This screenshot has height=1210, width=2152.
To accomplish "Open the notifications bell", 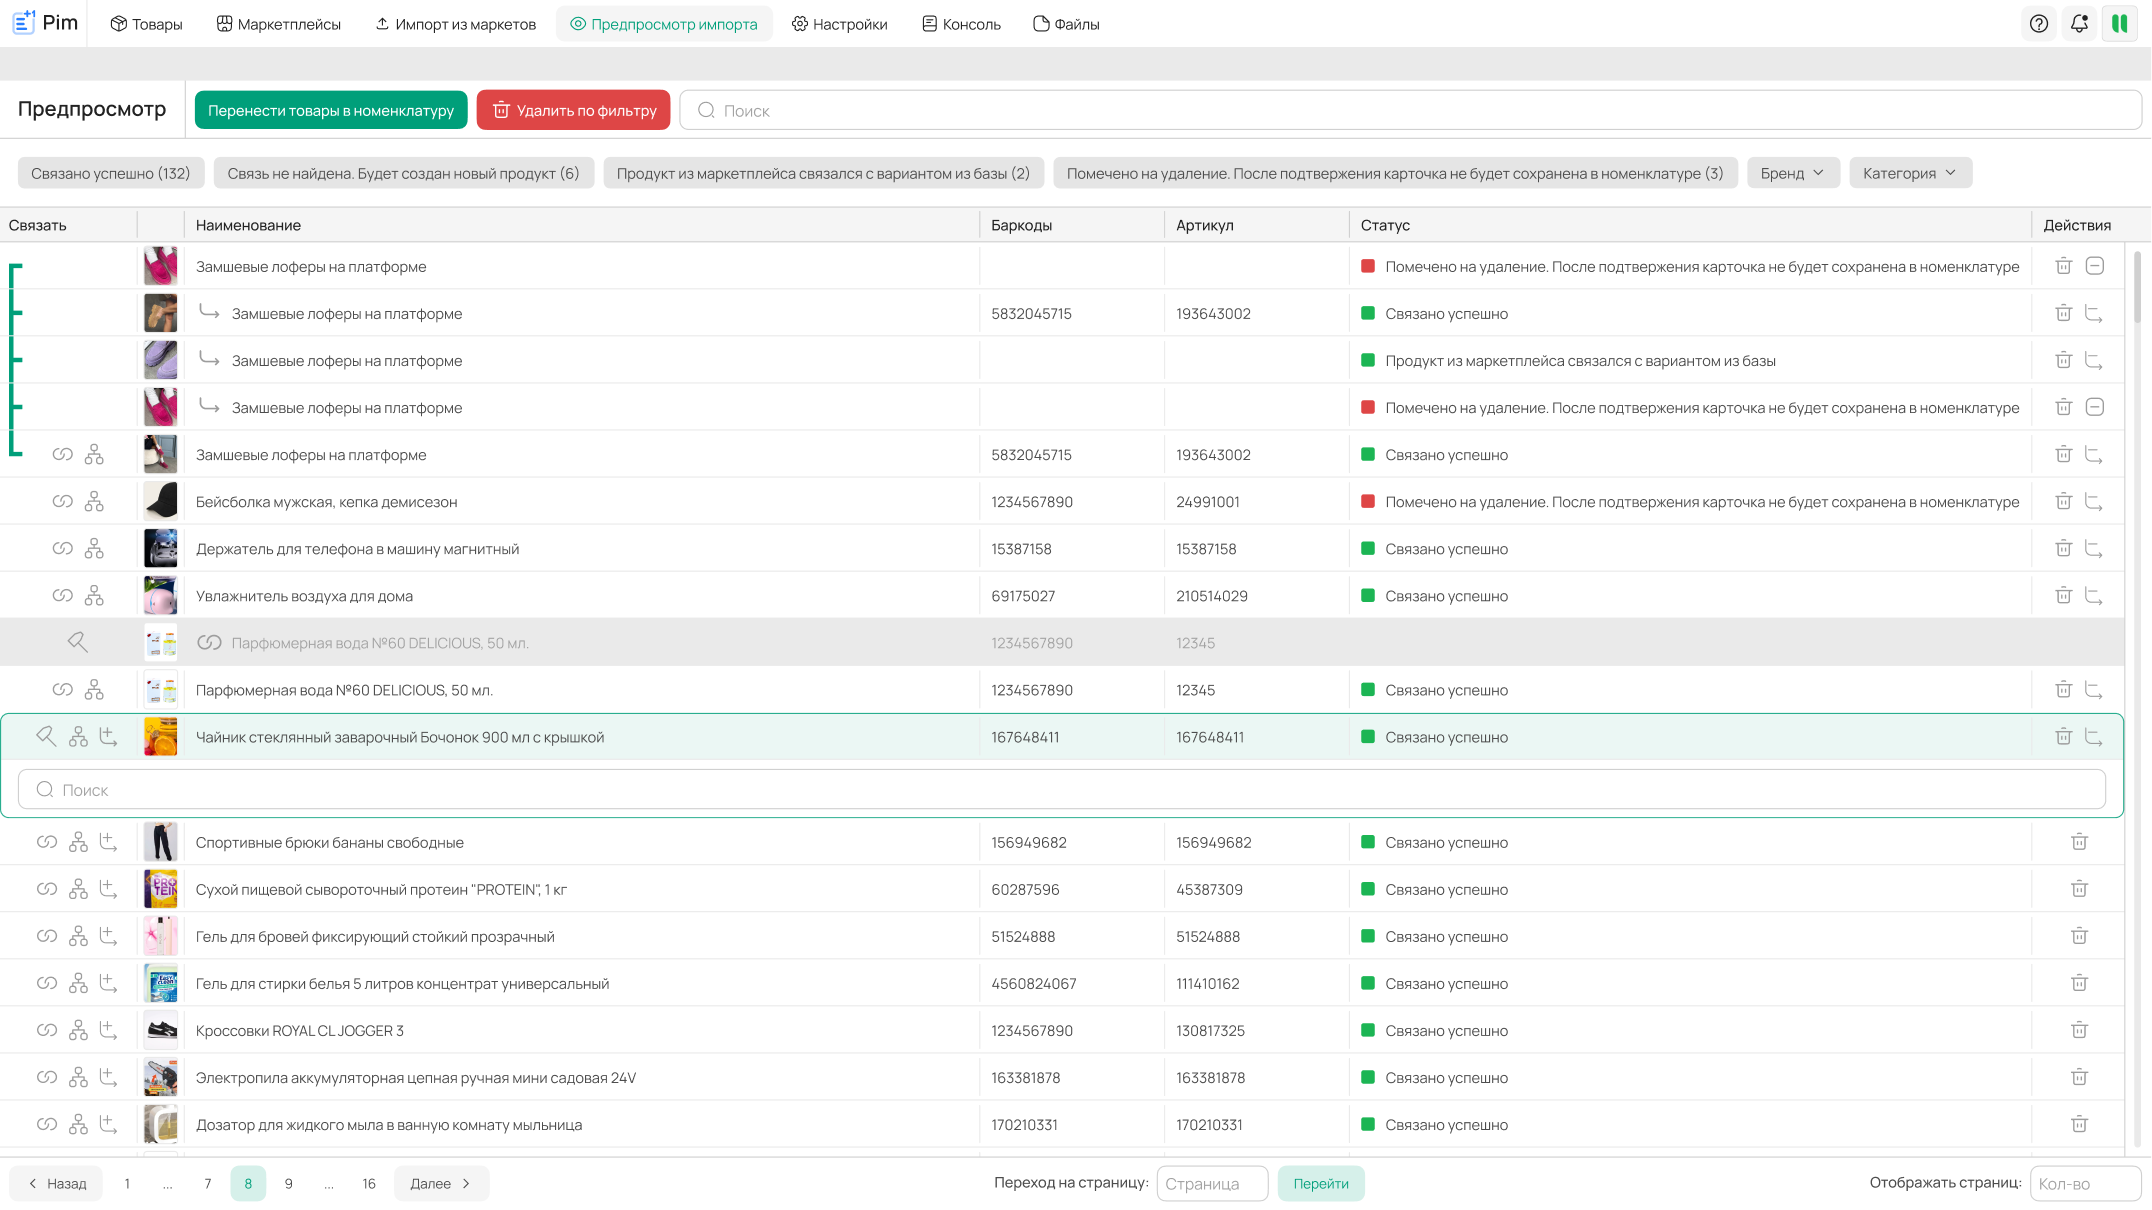I will point(2079,24).
